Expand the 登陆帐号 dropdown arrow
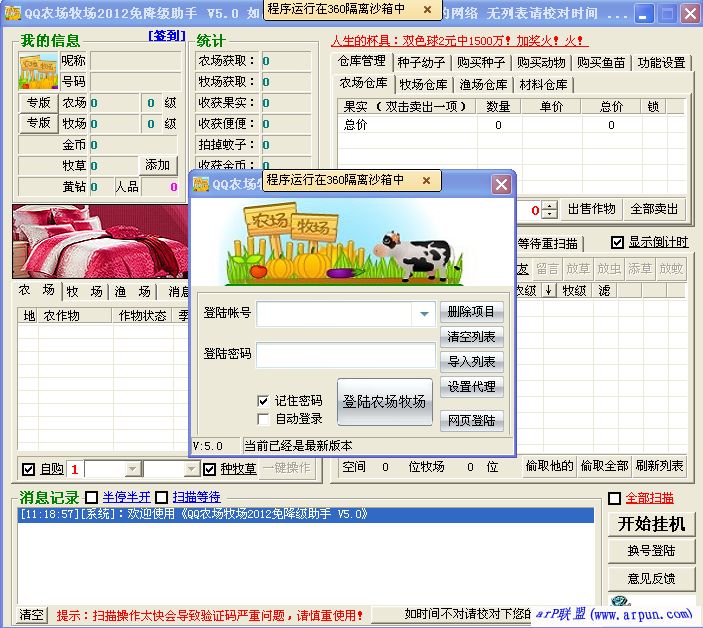This screenshot has height=628, width=703. pos(424,314)
